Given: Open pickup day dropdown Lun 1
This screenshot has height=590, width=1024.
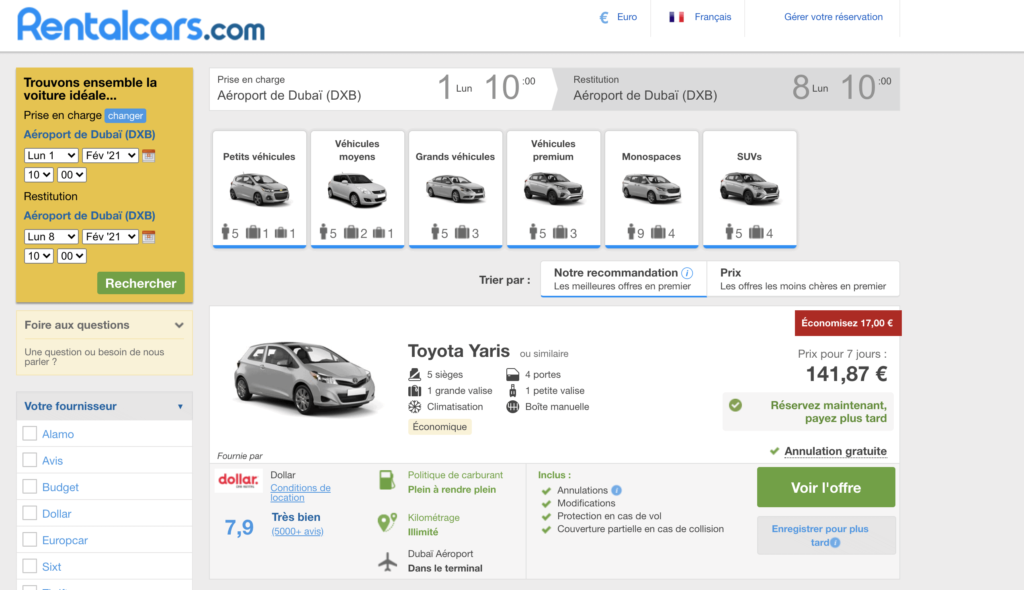Looking at the screenshot, I should [x=51, y=156].
